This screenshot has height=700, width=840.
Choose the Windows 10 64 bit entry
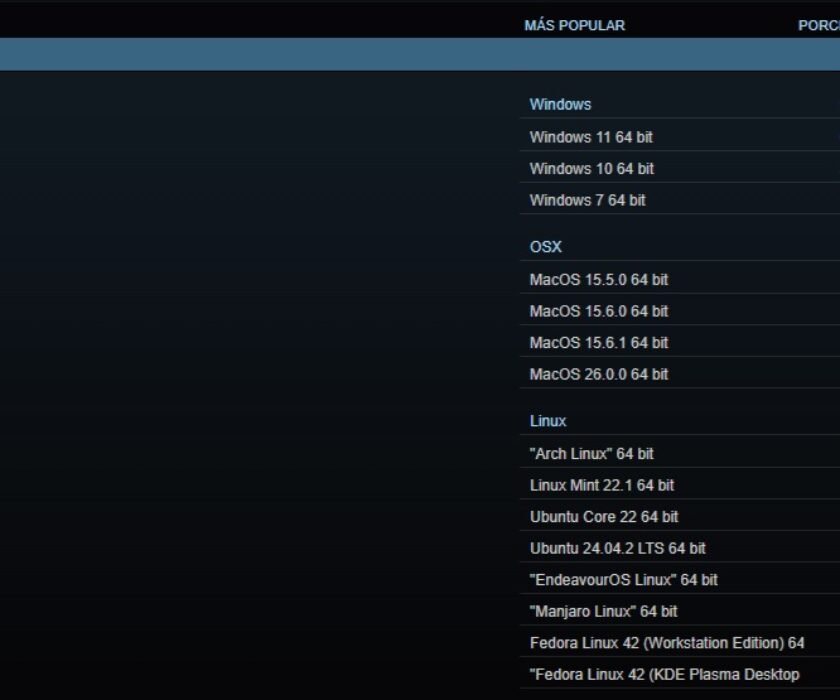pyautogui.click(x=592, y=169)
